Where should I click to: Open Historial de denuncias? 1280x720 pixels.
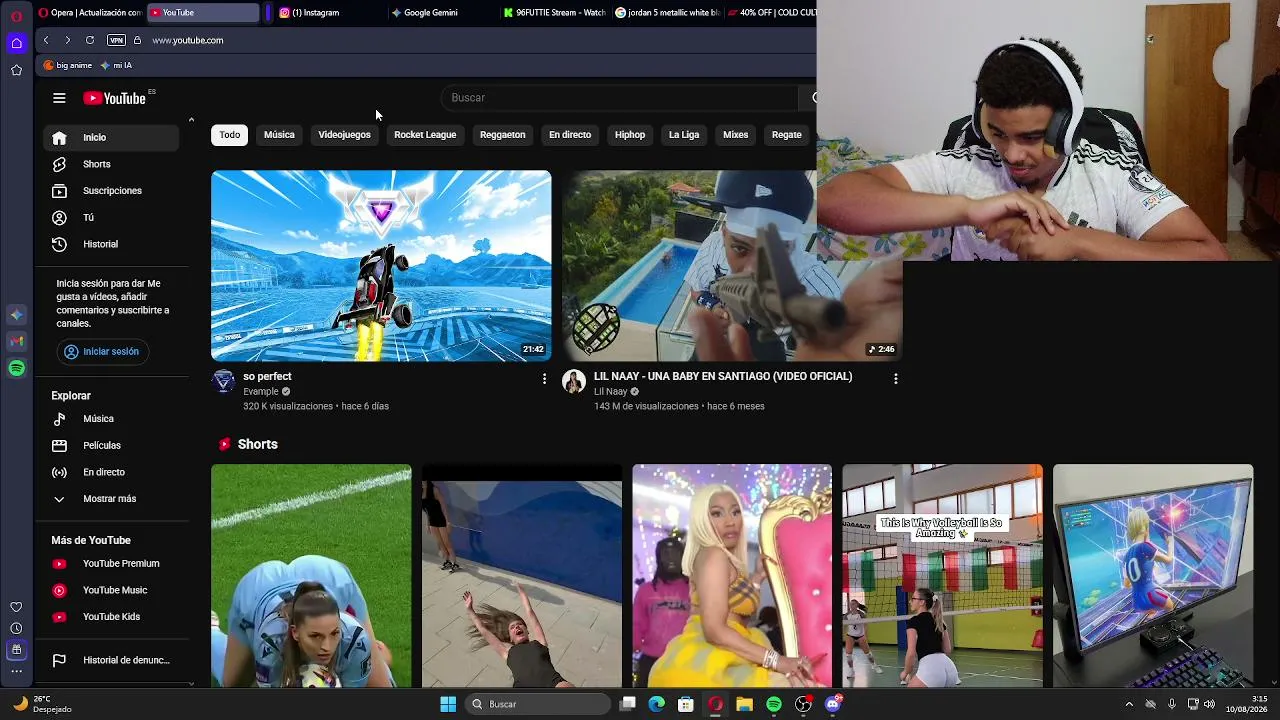coord(110,660)
